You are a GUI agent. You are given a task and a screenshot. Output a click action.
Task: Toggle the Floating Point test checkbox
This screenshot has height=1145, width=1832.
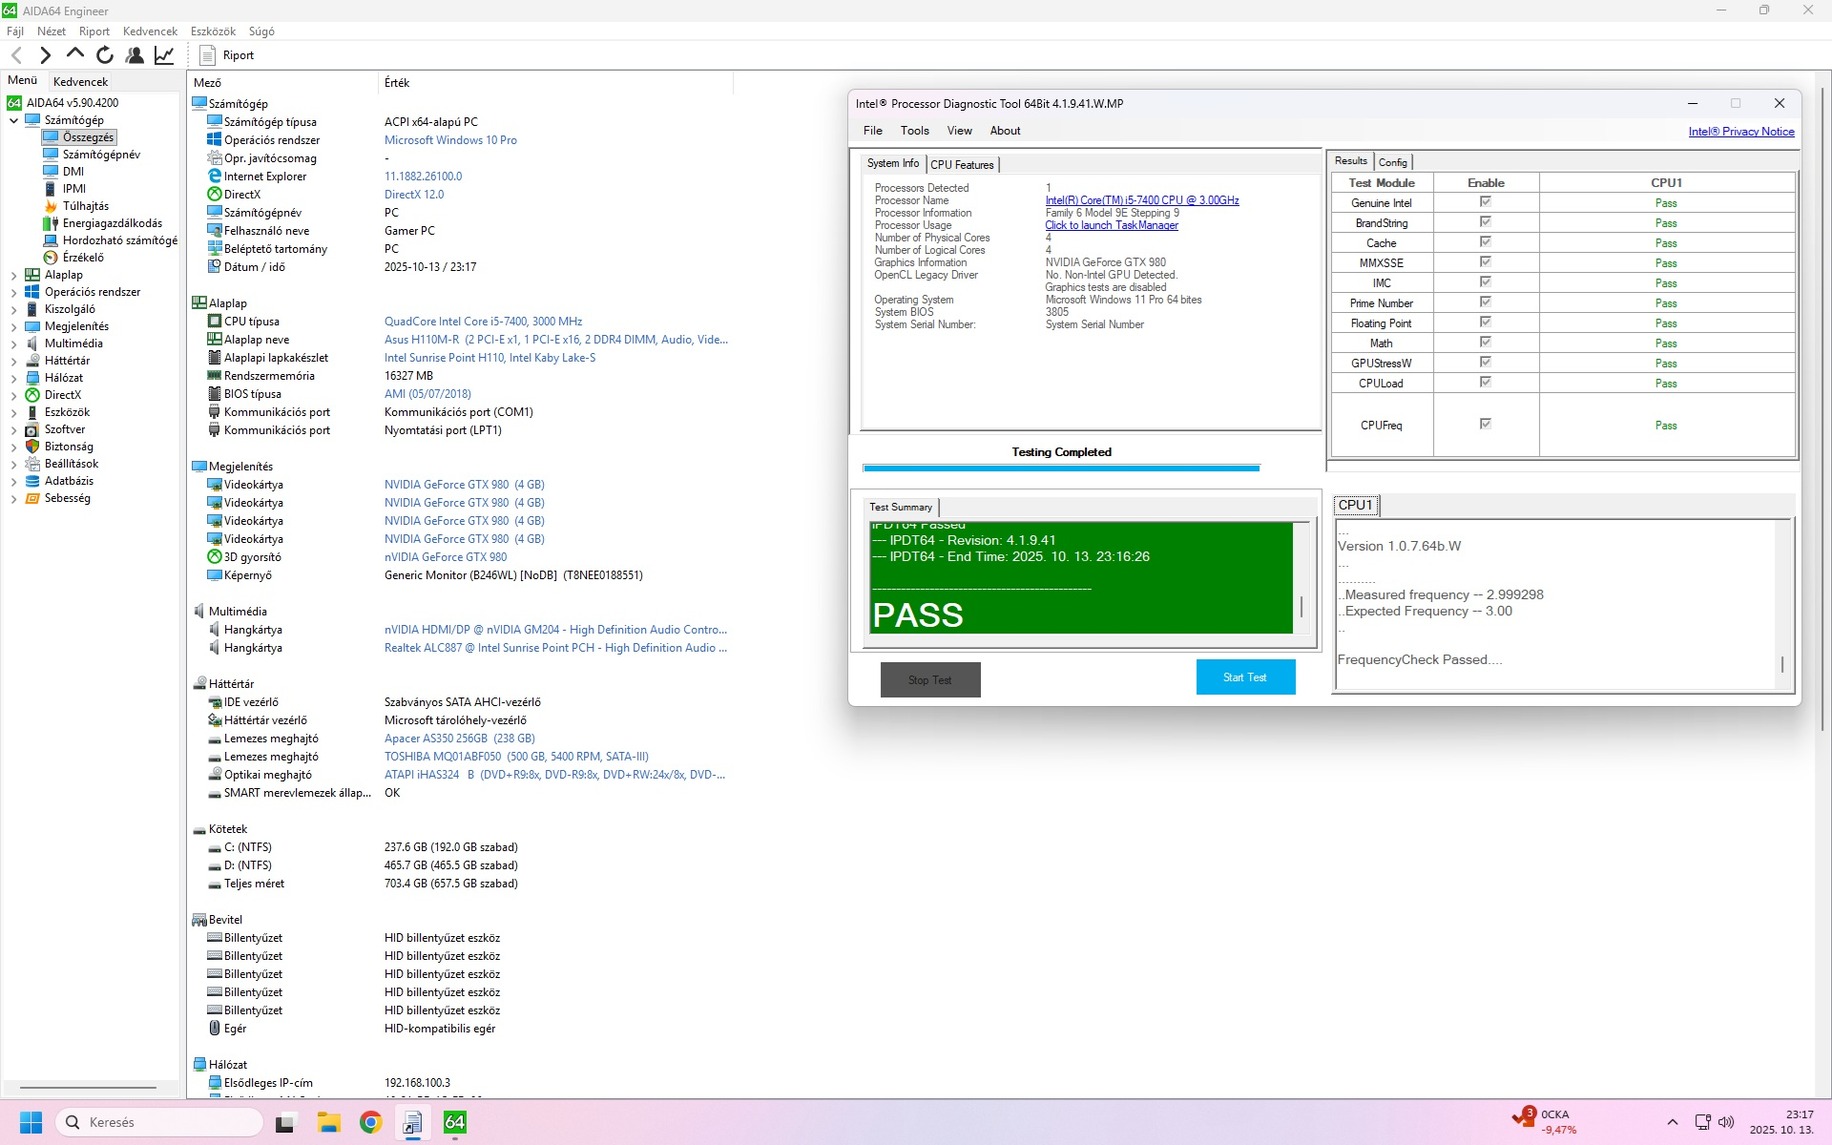1485,322
